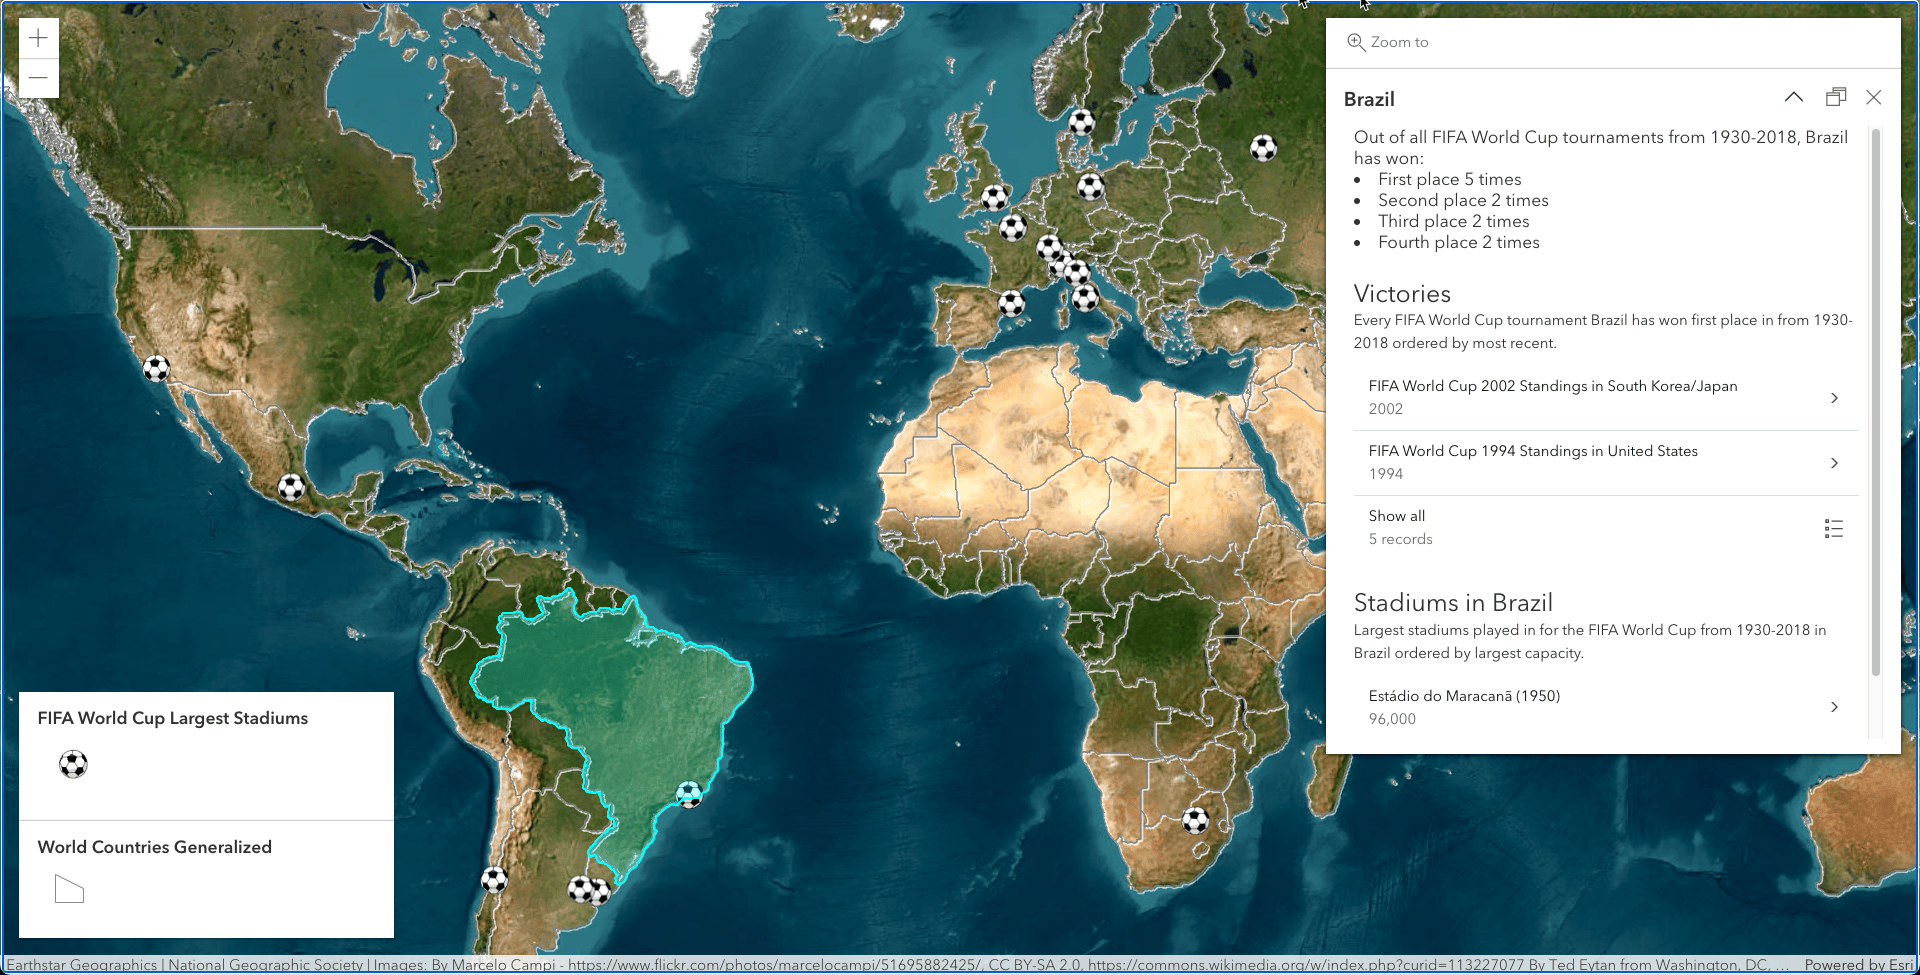Click the soccer ball symbol in the legend
Screen dimensions: 1920x975
[x=73, y=764]
